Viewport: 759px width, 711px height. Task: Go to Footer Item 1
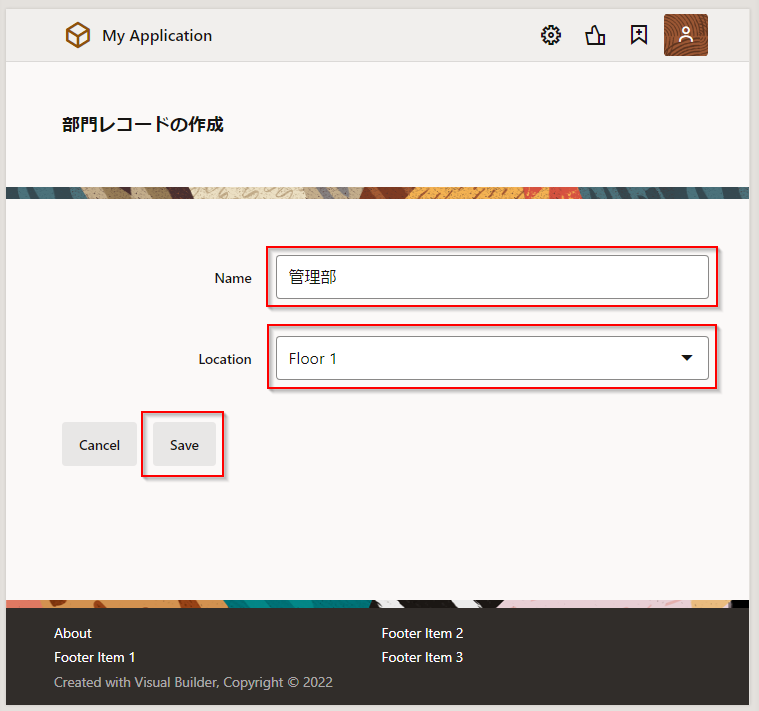point(94,657)
